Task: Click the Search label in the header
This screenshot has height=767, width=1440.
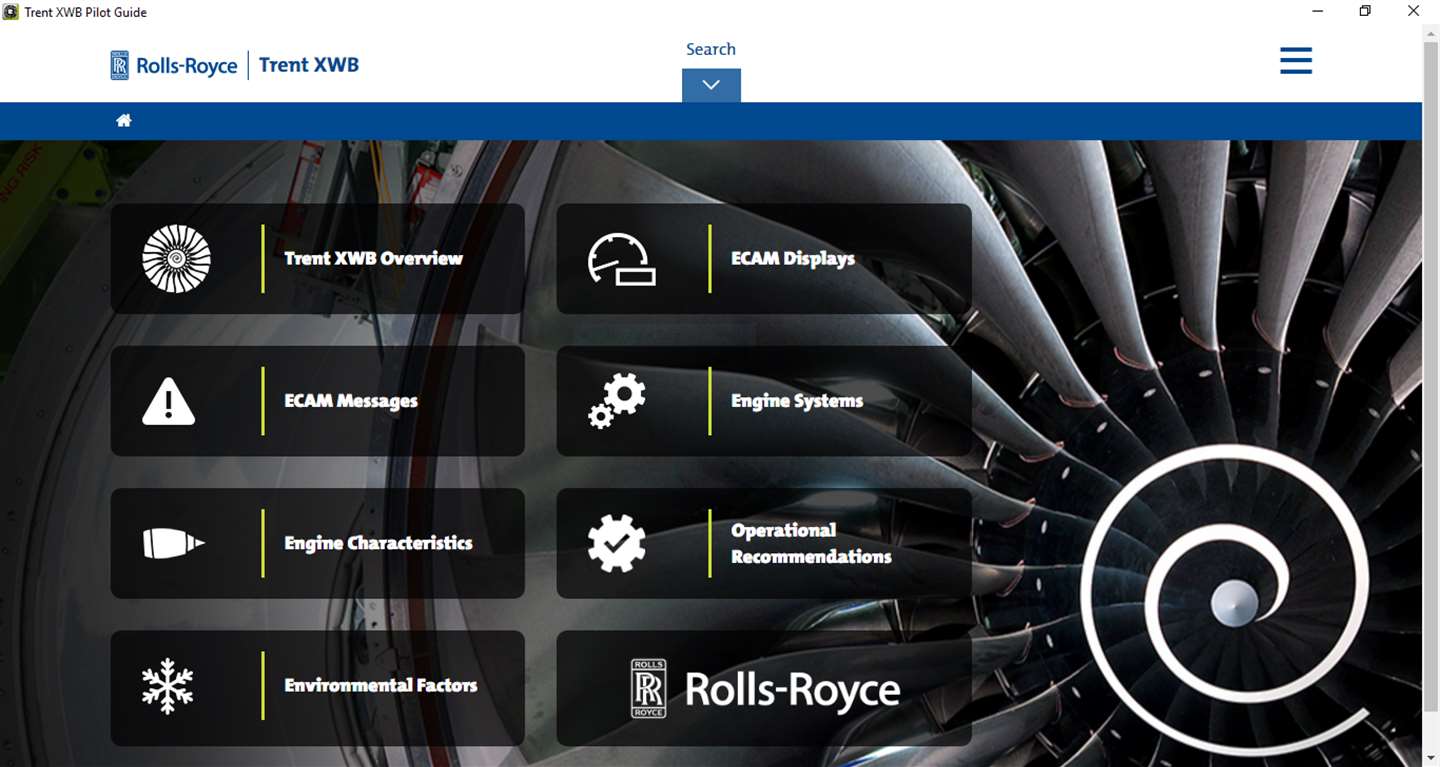Action: tap(711, 49)
